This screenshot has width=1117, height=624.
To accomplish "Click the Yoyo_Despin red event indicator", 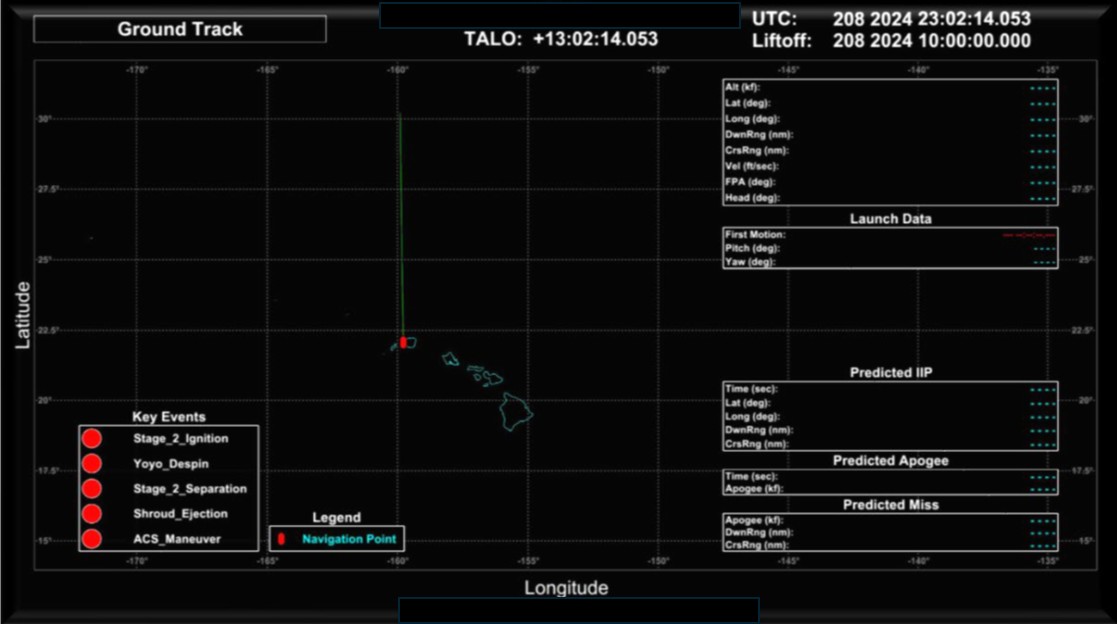I will pyautogui.click(x=91, y=464).
